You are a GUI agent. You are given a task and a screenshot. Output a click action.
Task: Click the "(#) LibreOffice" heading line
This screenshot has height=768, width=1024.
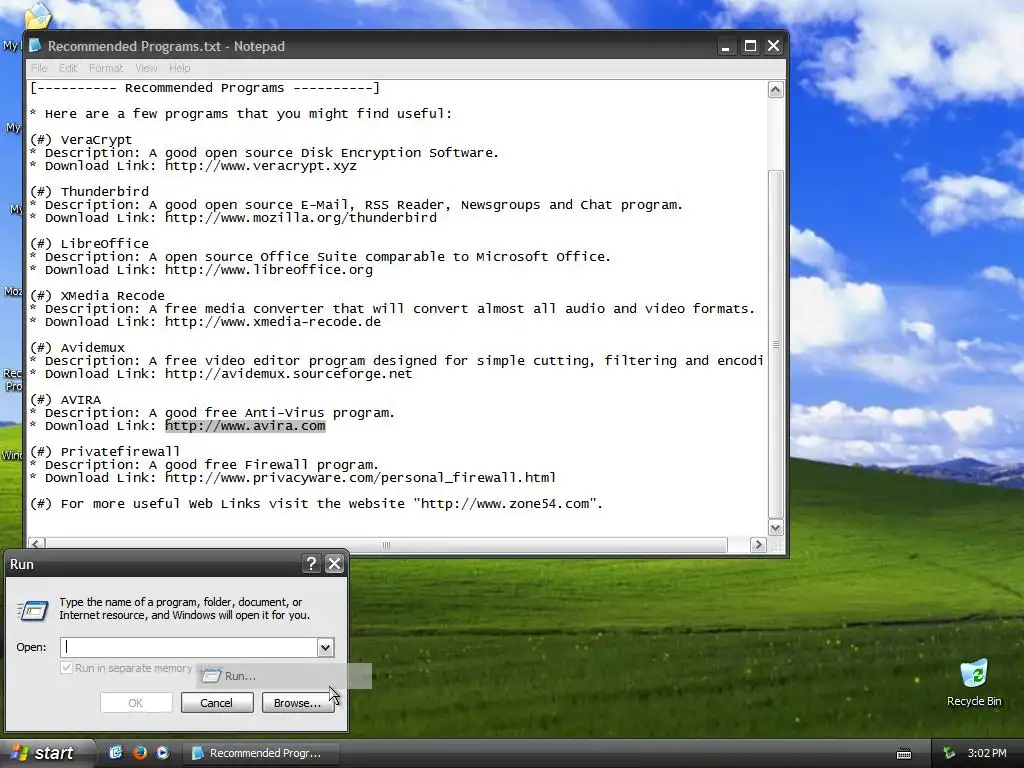89,244
